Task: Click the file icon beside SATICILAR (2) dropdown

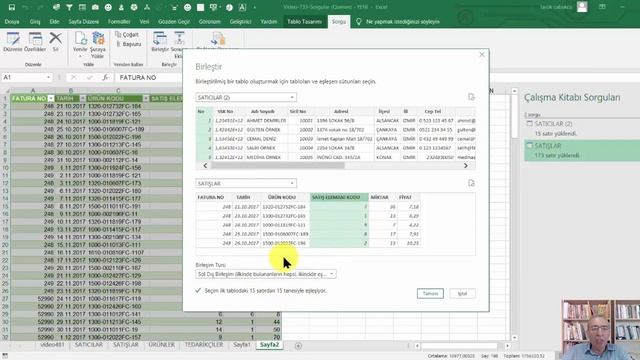Action: point(471,97)
